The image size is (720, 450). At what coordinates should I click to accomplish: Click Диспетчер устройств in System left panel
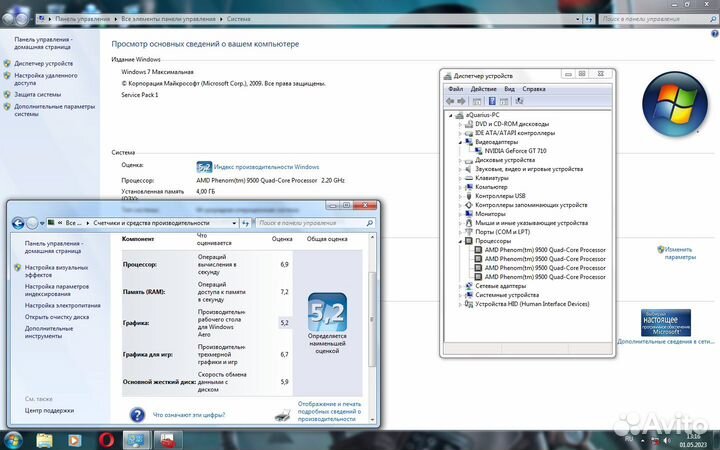[44, 63]
